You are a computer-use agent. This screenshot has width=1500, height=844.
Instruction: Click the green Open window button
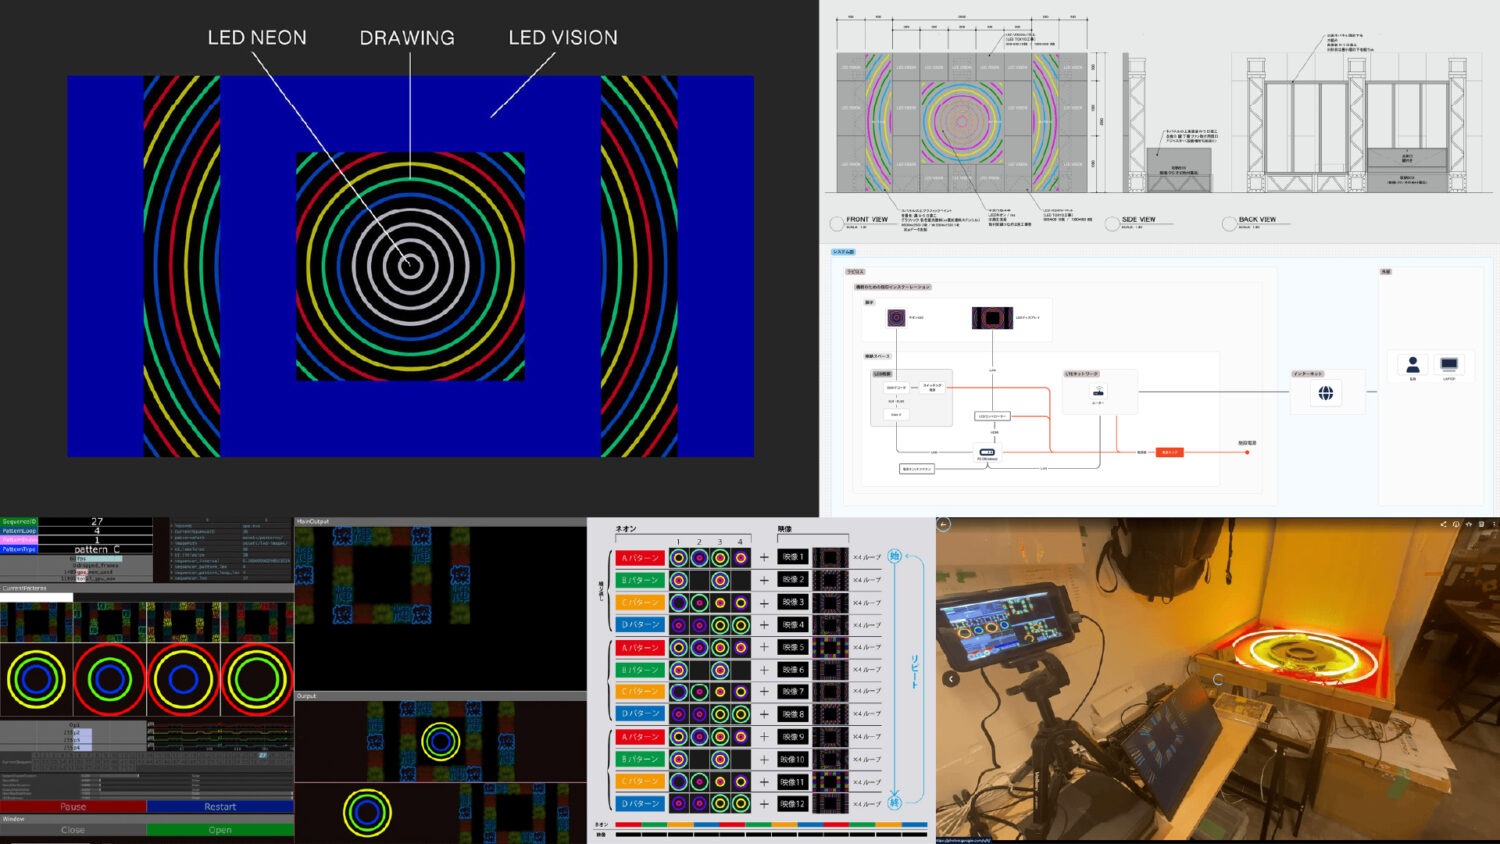(x=220, y=830)
